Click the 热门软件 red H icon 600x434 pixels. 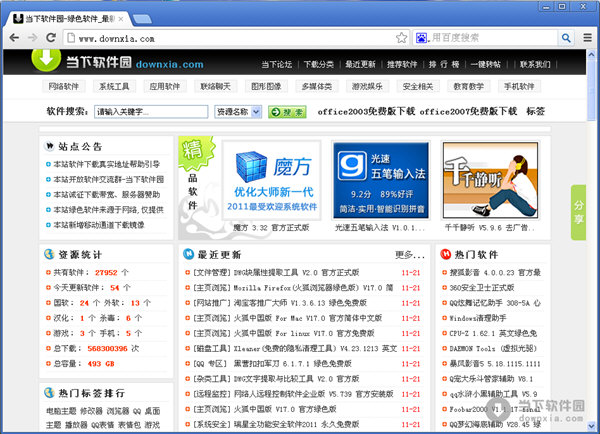coord(445,254)
